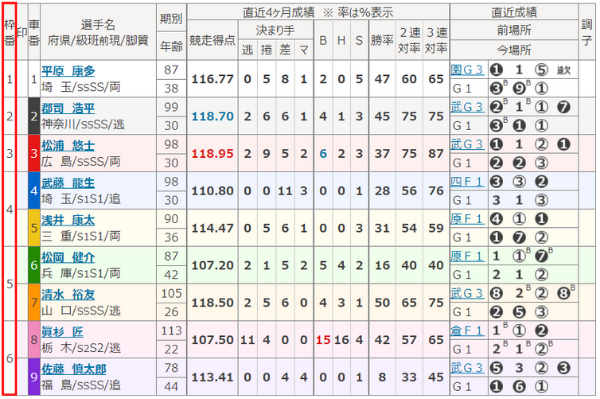Open racer 松岡 健介 profile link
This screenshot has width=600, height=399.
pyautogui.click(x=68, y=257)
